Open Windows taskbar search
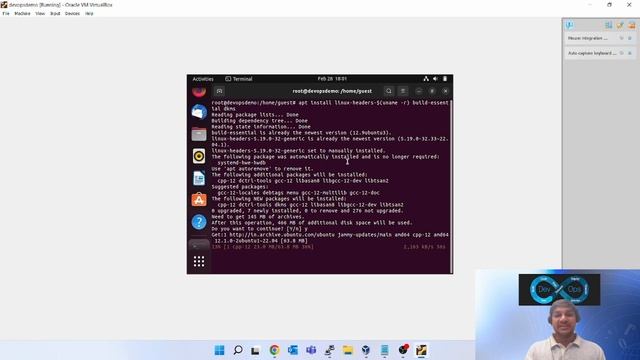Image resolution: width=640 pixels, height=360 pixels. click(238, 350)
